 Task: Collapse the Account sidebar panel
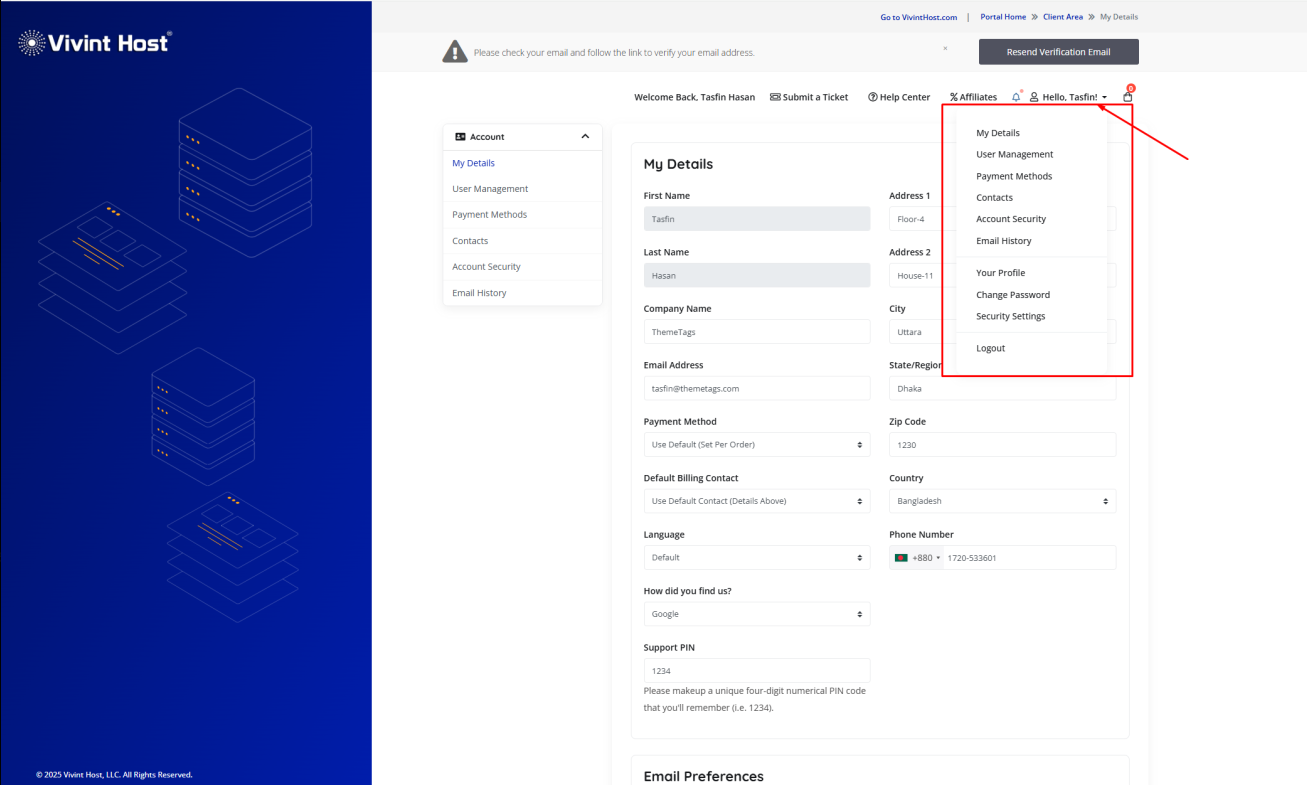click(x=585, y=137)
